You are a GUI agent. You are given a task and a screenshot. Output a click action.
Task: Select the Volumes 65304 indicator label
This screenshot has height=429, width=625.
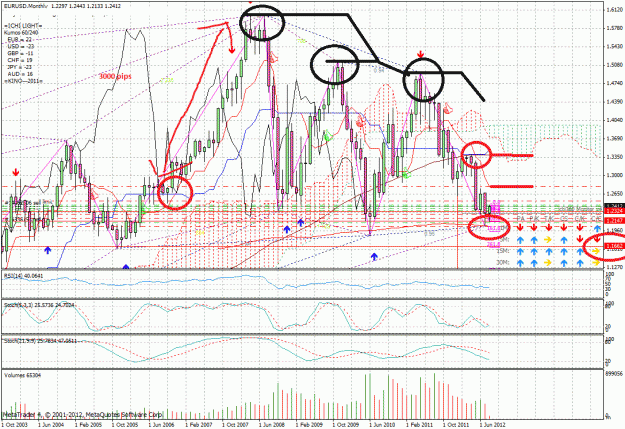[x=20, y=375]
